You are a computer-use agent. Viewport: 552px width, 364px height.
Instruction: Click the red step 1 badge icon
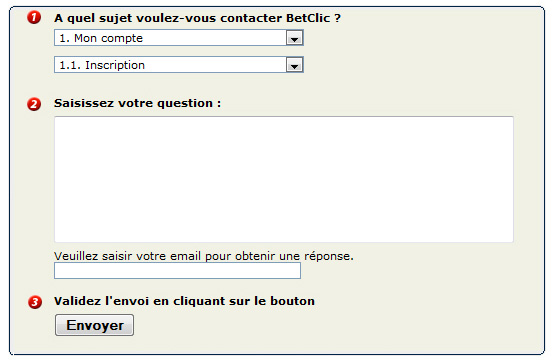pos(34,17)
